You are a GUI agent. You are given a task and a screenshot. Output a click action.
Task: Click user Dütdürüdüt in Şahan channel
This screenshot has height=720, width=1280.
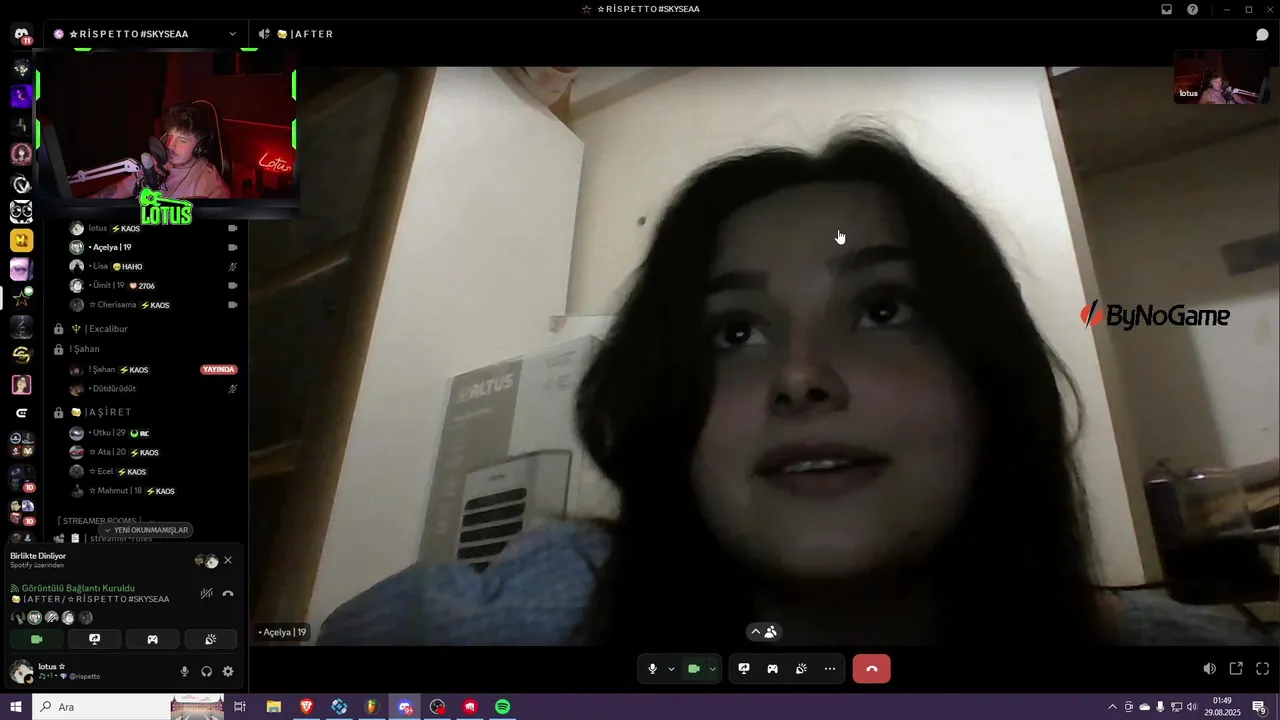(152, 388)
